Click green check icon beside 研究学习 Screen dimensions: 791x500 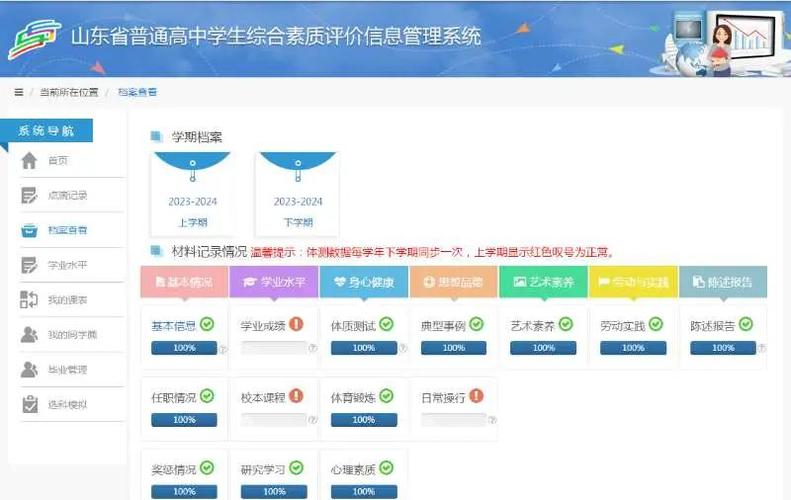coord(297,468)
